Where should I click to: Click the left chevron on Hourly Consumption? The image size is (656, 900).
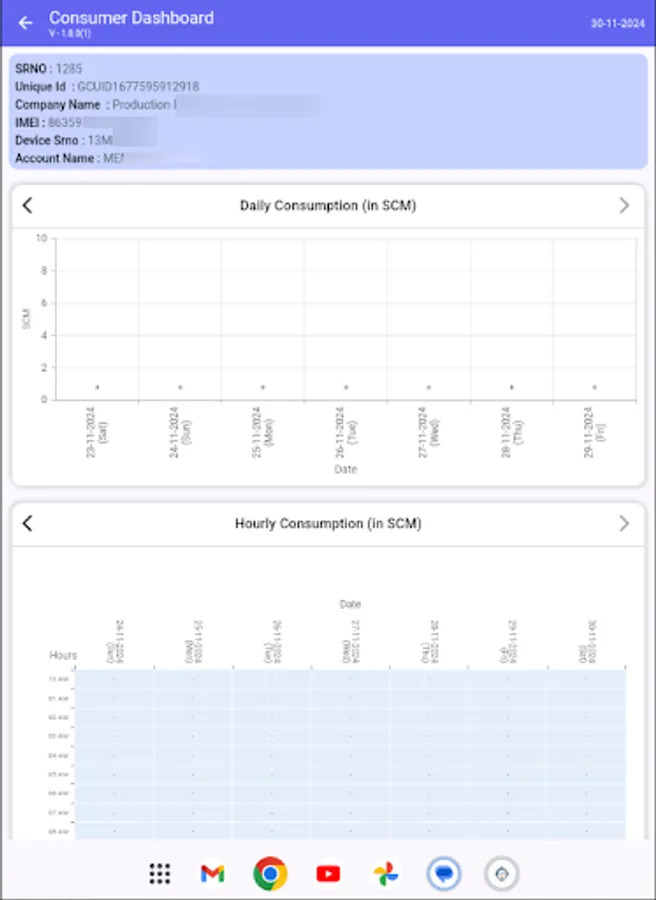pos(27,523)
